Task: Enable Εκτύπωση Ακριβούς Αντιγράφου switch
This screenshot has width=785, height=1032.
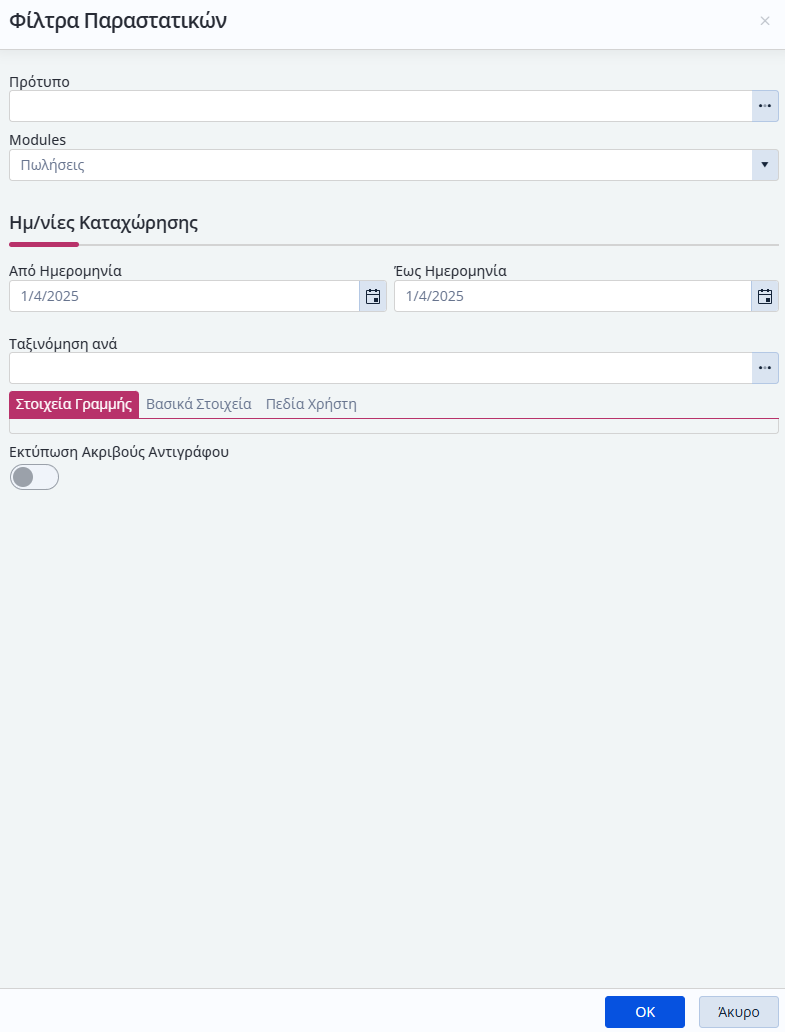Action: click(34, 477)
